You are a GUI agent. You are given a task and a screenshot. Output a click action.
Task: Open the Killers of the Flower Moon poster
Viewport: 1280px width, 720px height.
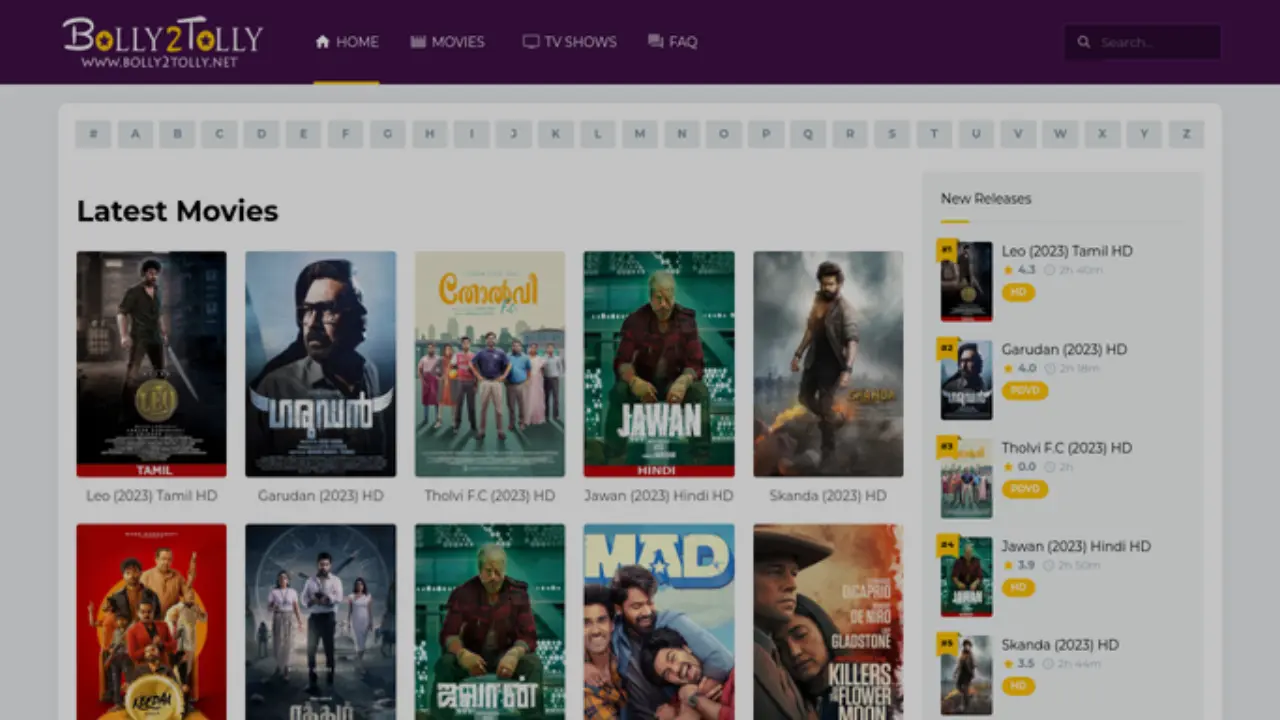(x=828, y=620)
